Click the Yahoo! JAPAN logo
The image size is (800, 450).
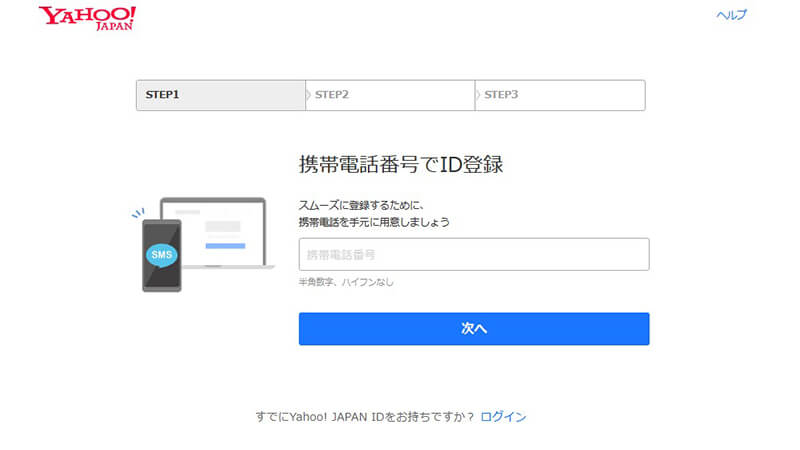pyautogui.click(x=87, y=18)
